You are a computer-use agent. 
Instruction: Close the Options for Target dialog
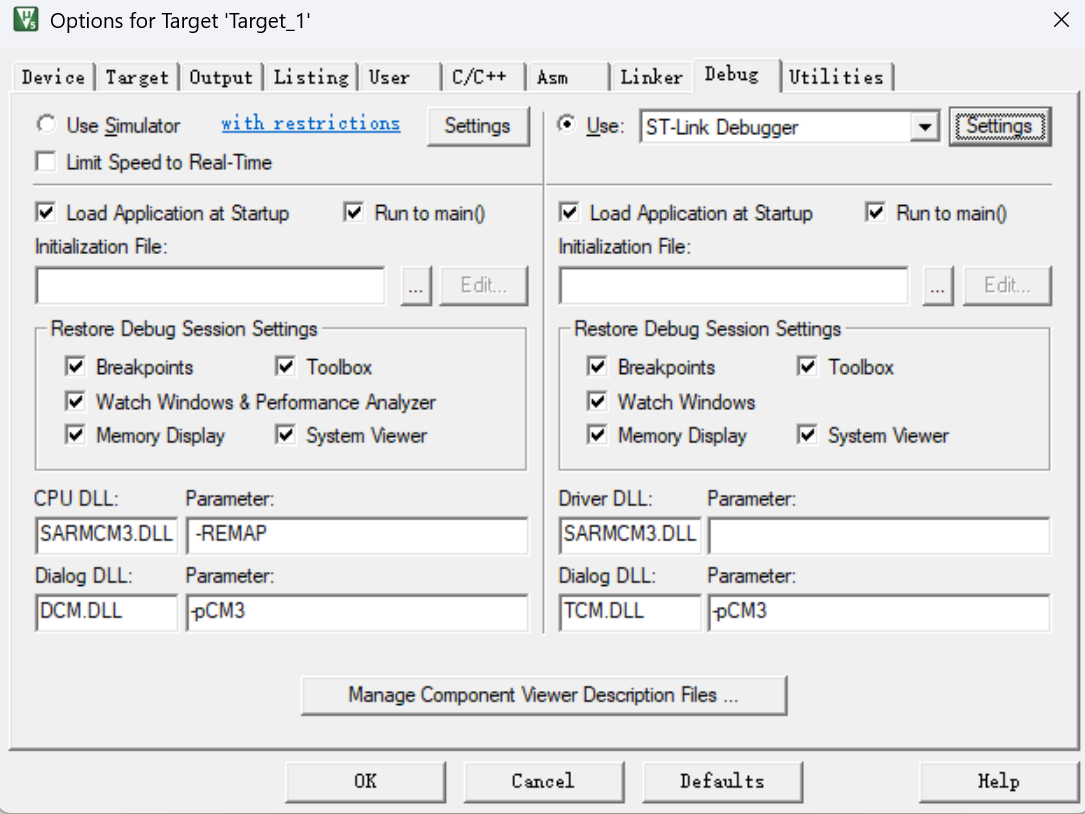tap(1060, 20)
